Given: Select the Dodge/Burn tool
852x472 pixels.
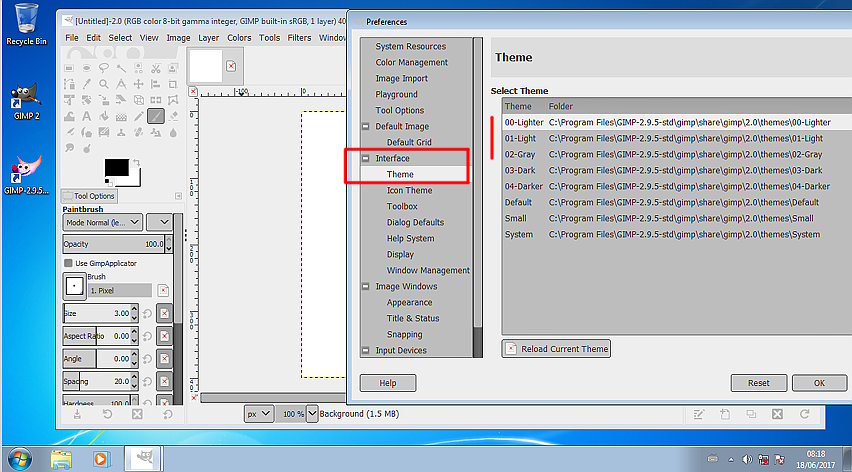Looking at the screenshot, I should coord(86,148).
